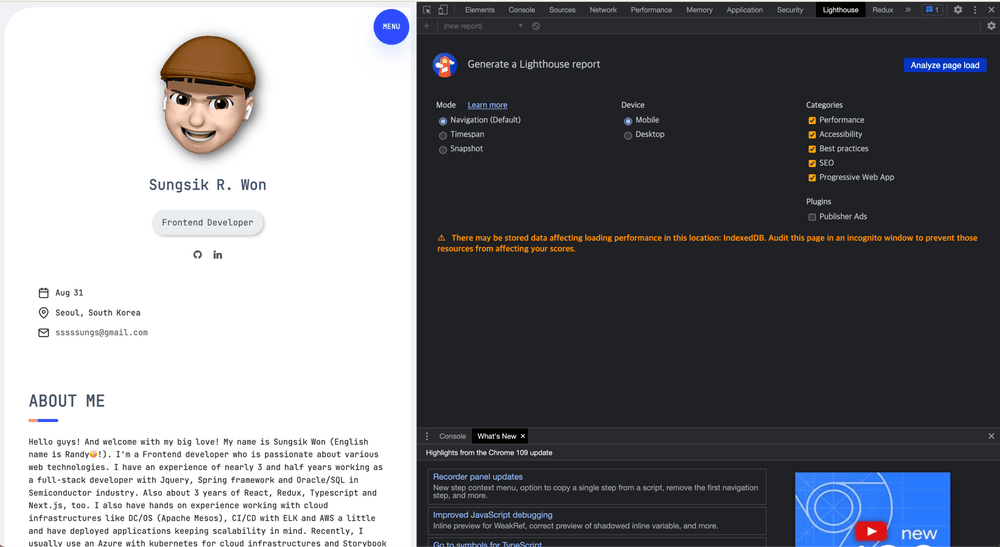
Task: Click the Sungsik R. Won name heading
Action: pos(207,185)
